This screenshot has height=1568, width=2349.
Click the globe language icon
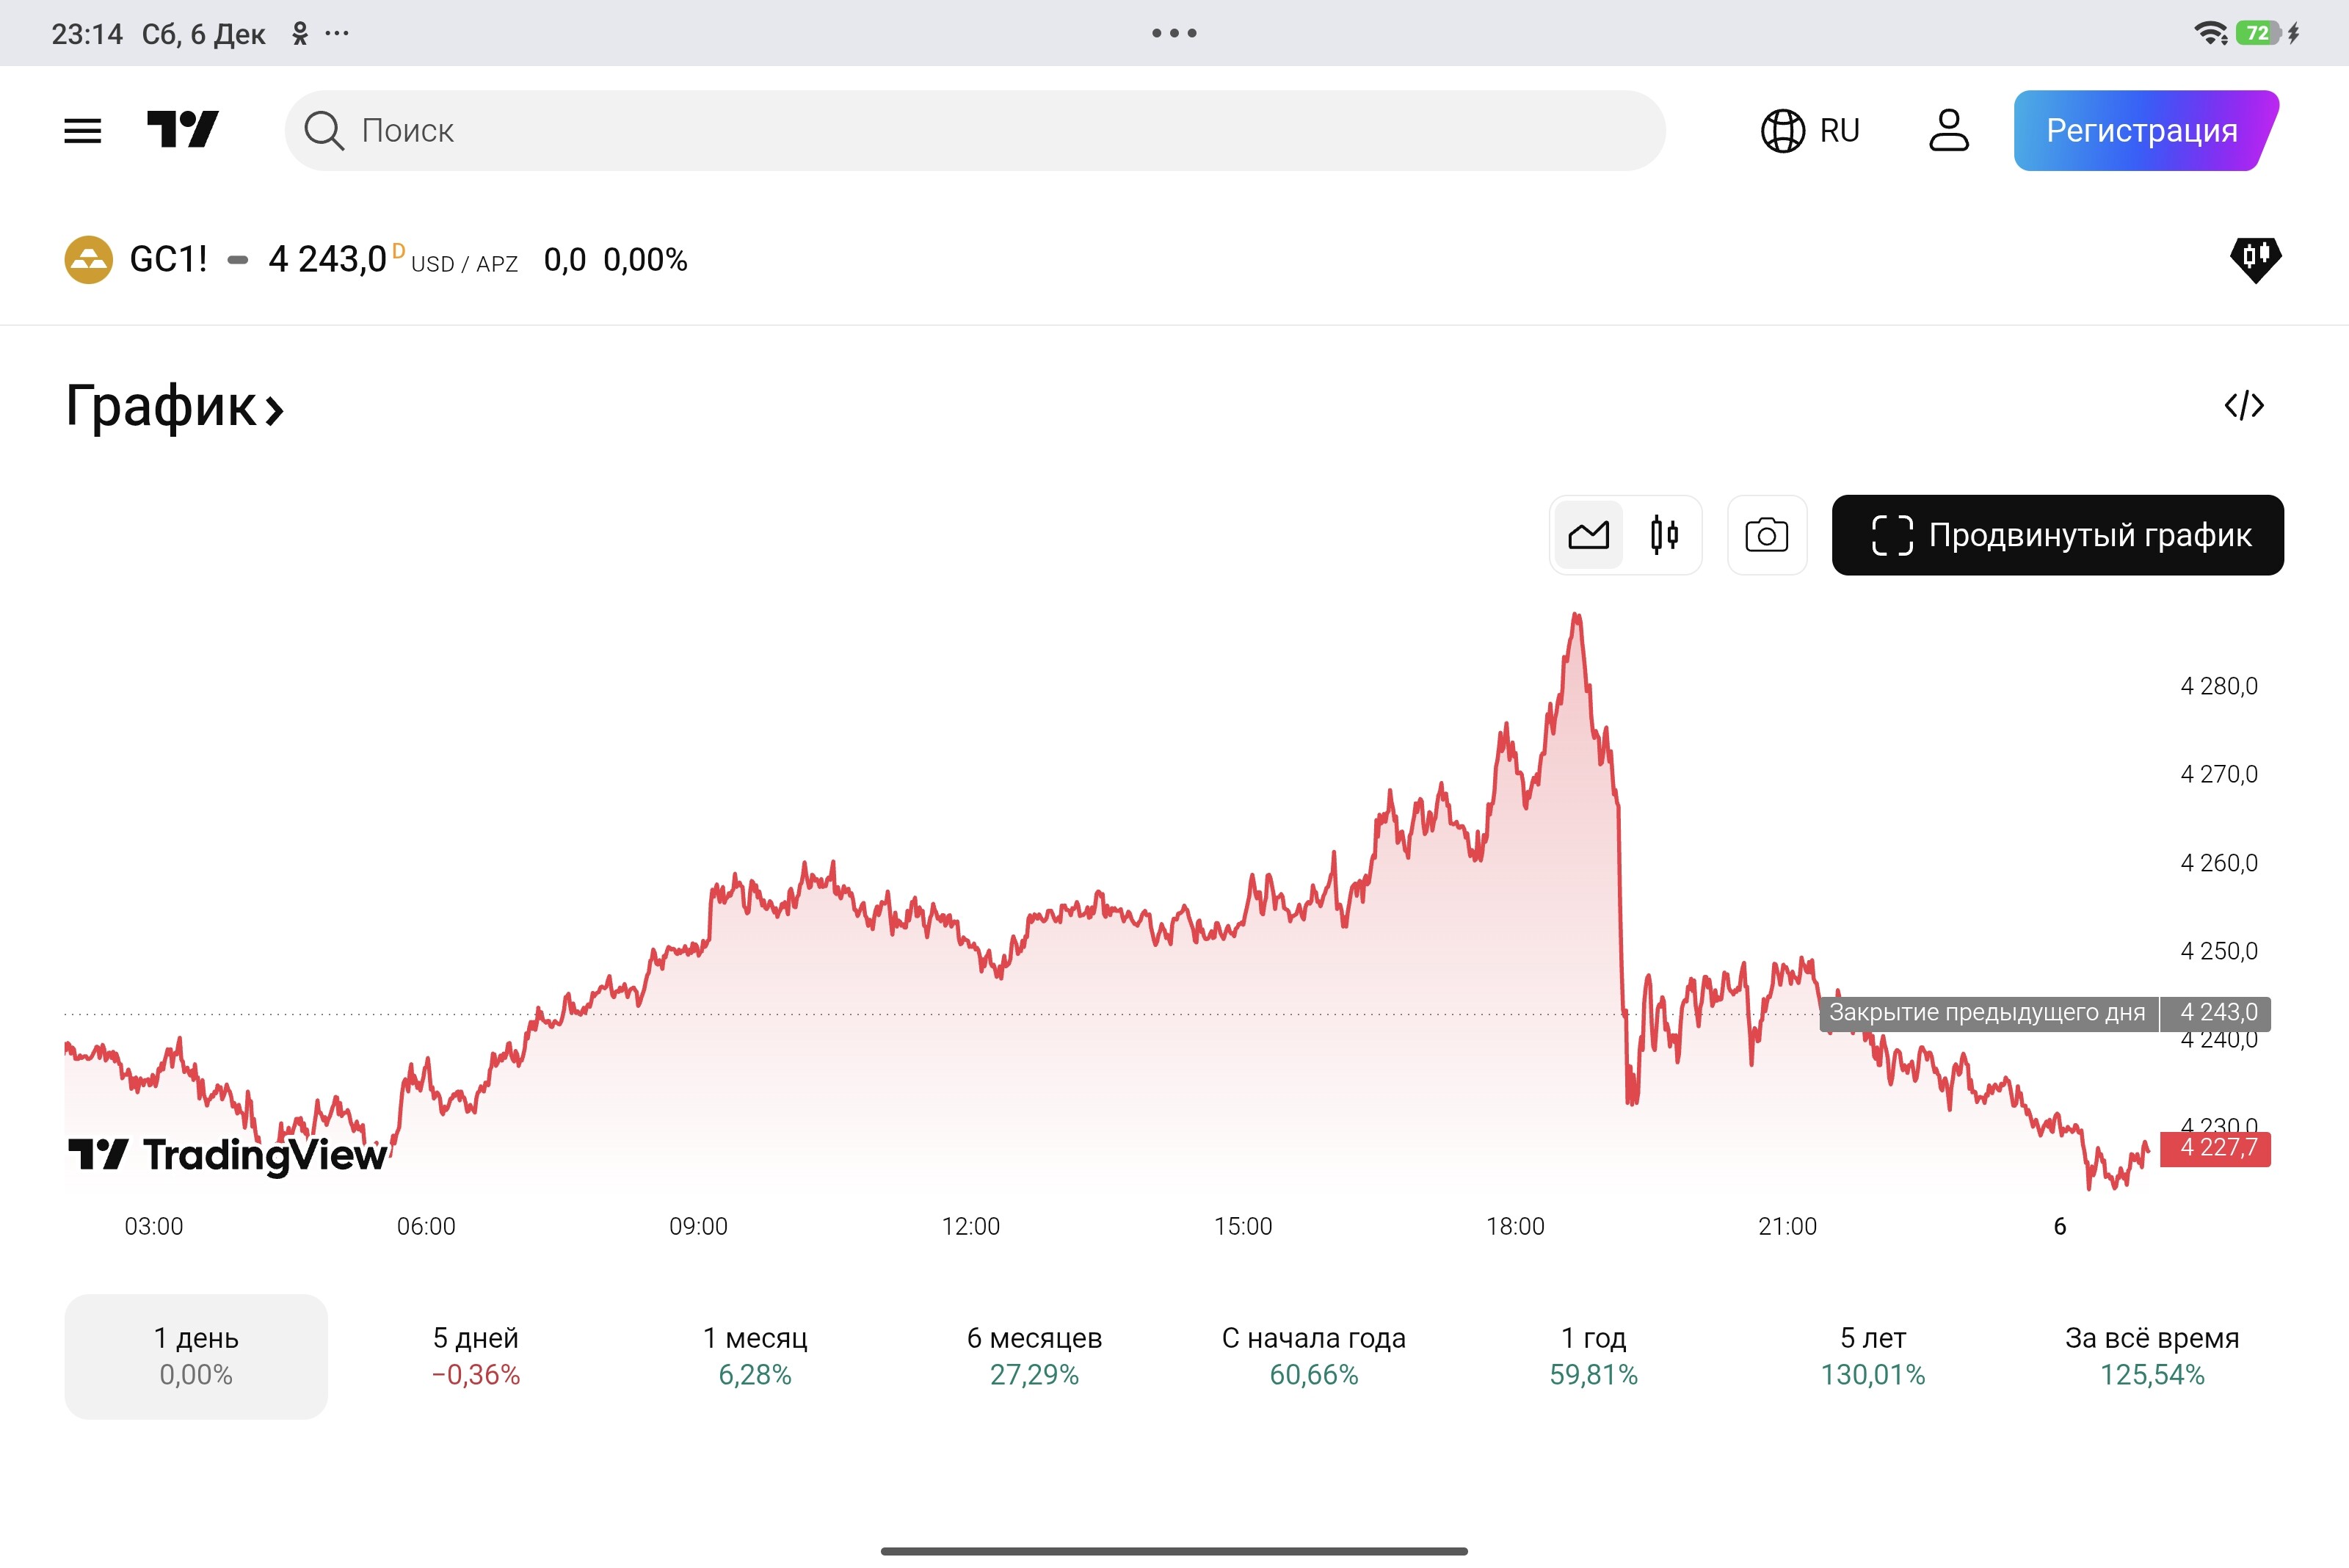(x=1782, y=131)
